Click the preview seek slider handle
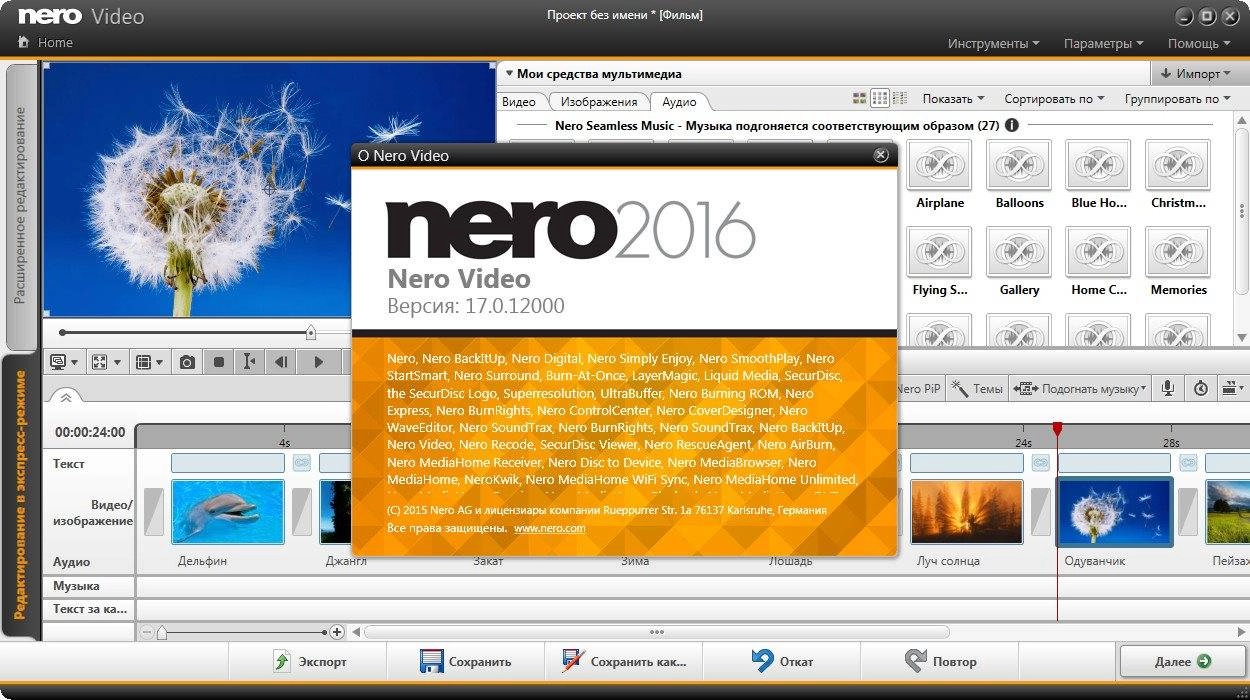 311,332
